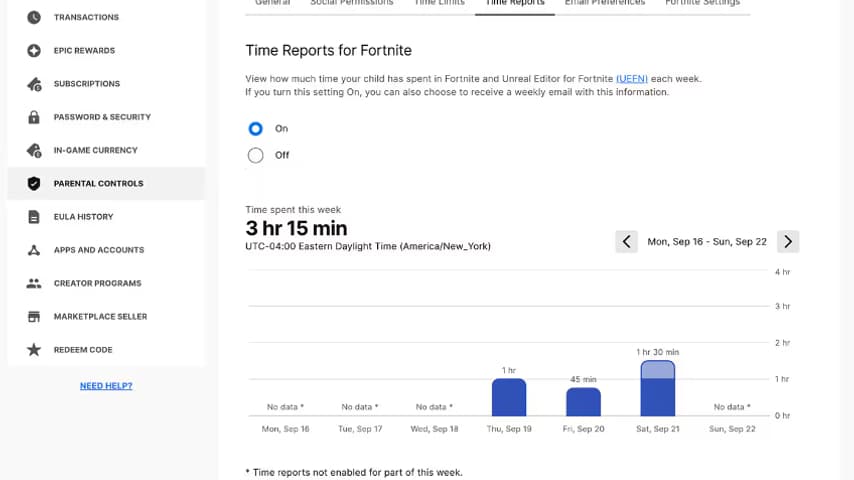Click the '45 min' bar label

click(x=583, y=379)
